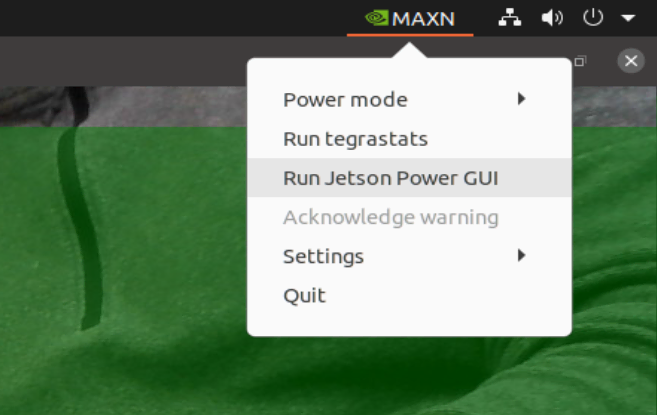Click the dark gray window title bar

(126, 61)
